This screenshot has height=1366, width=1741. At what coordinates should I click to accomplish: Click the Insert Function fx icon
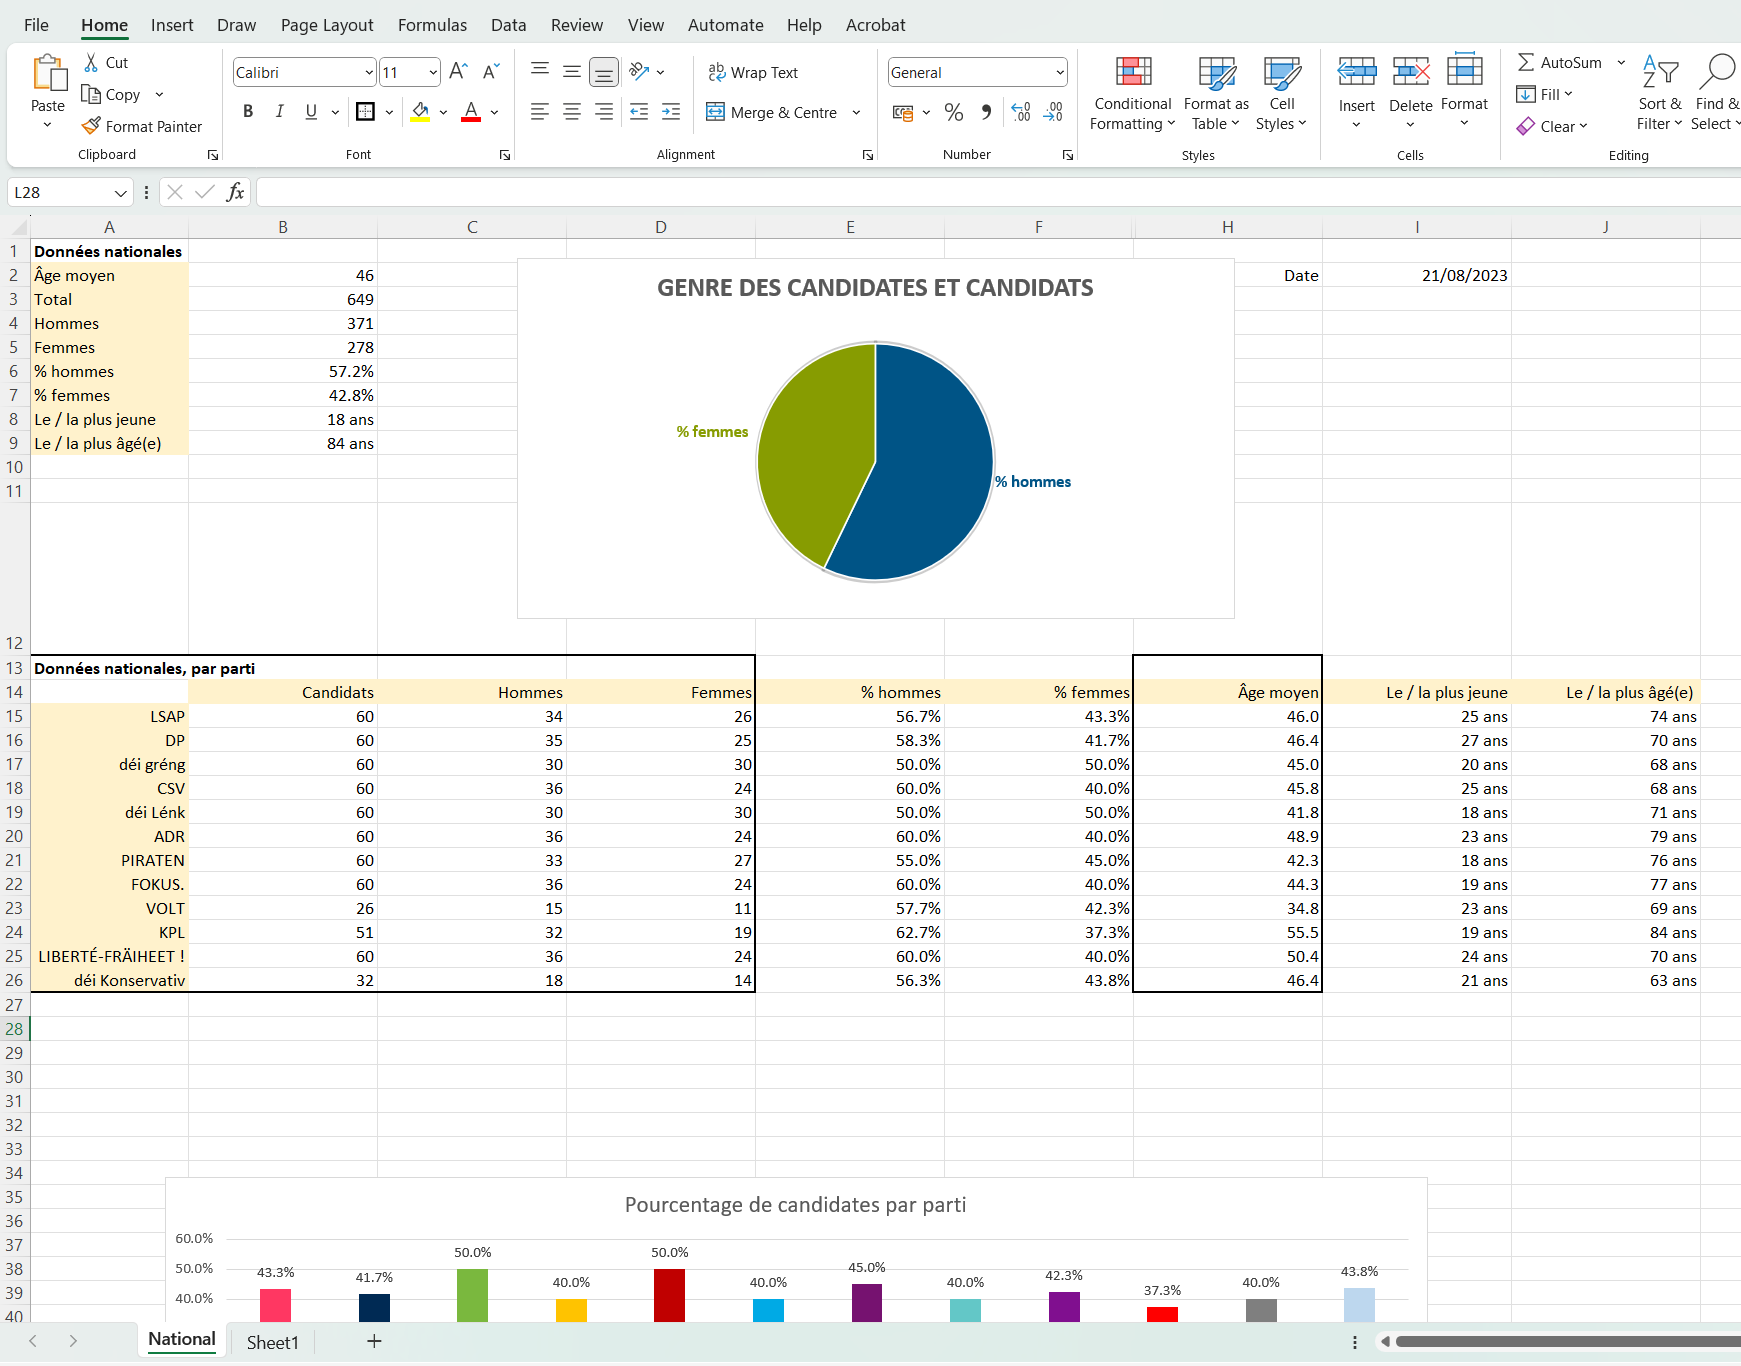click(x=236, y=192)
